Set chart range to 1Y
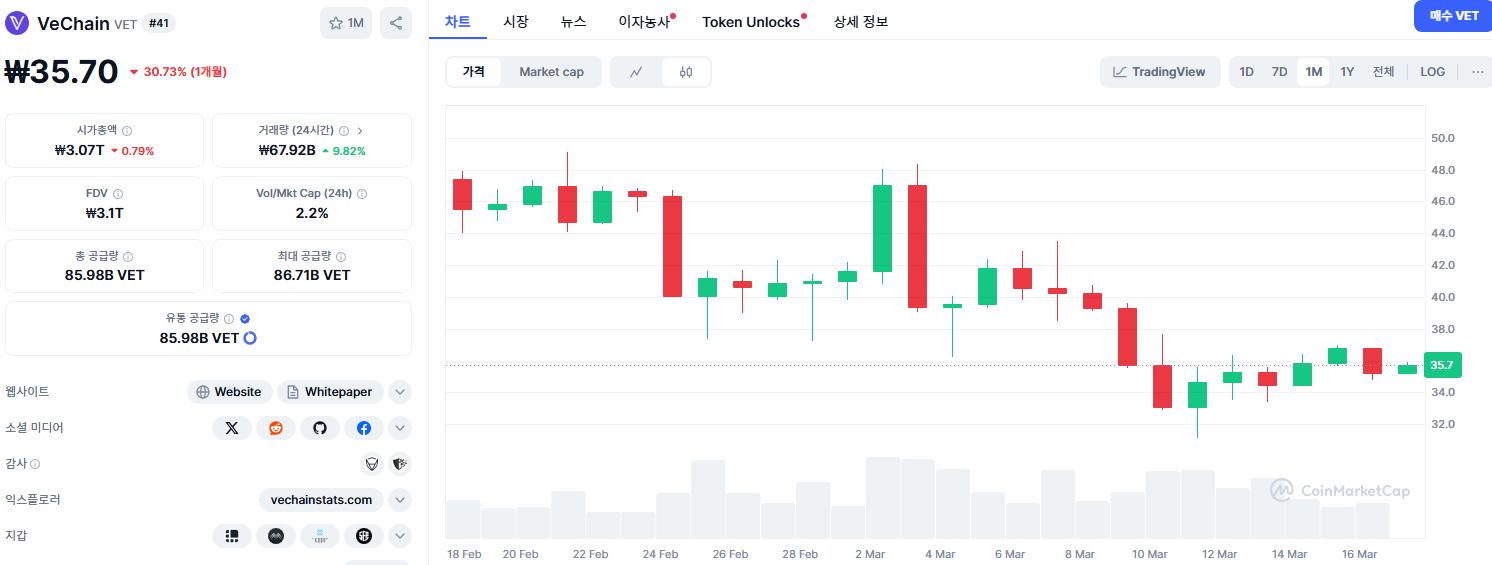Screen dimensions: 1492x565 pyautogui.click(x=1347, y=72)
